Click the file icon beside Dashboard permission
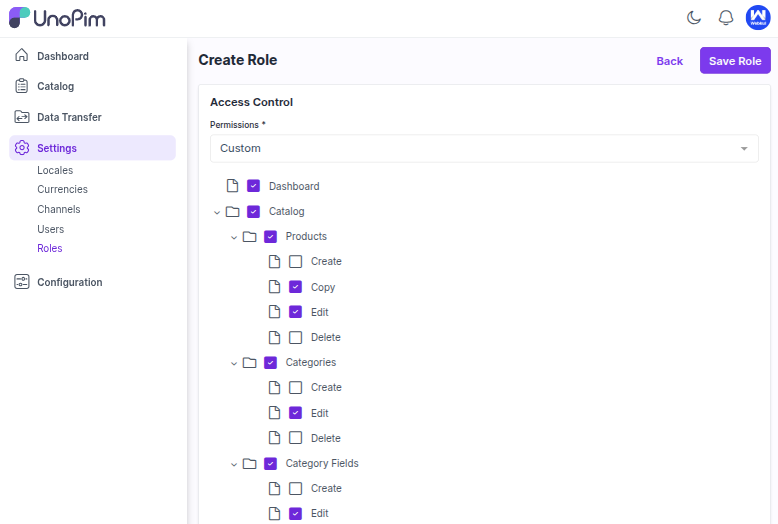The width and height of the screenshot is (778, 524). [x=232, y=186]
